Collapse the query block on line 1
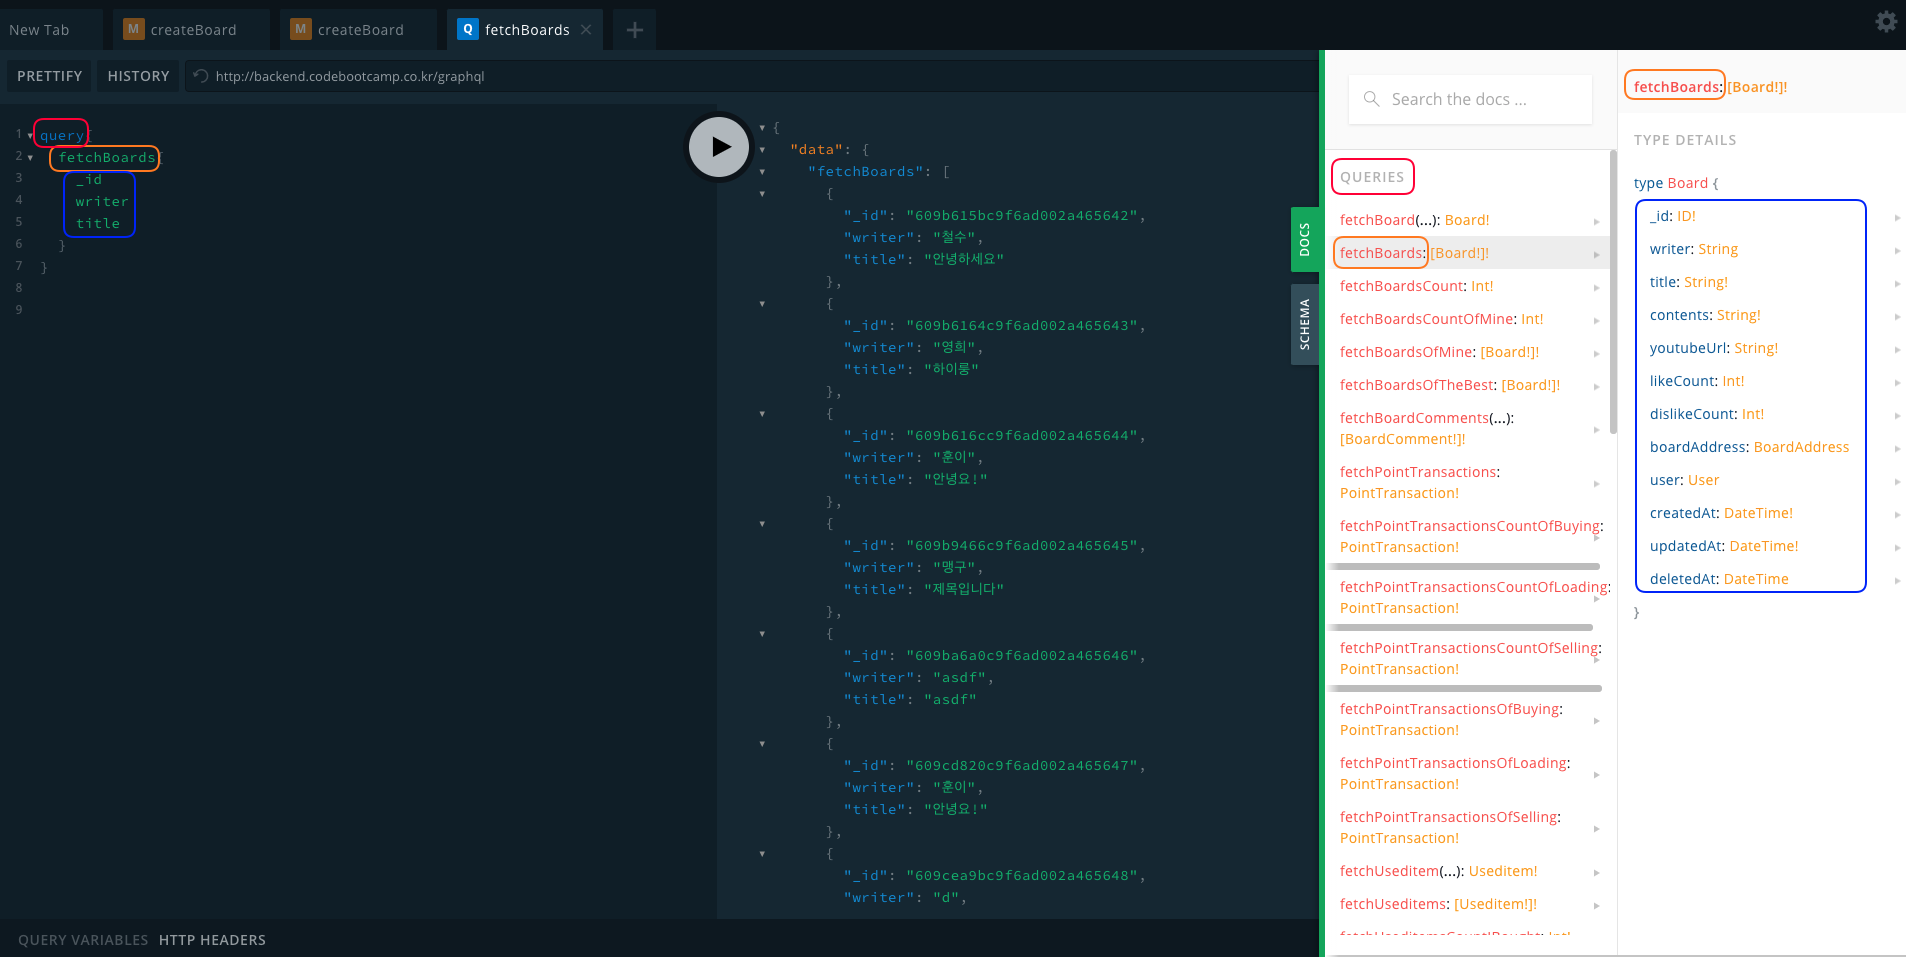The image size is (1906, 957). point(30,135)
